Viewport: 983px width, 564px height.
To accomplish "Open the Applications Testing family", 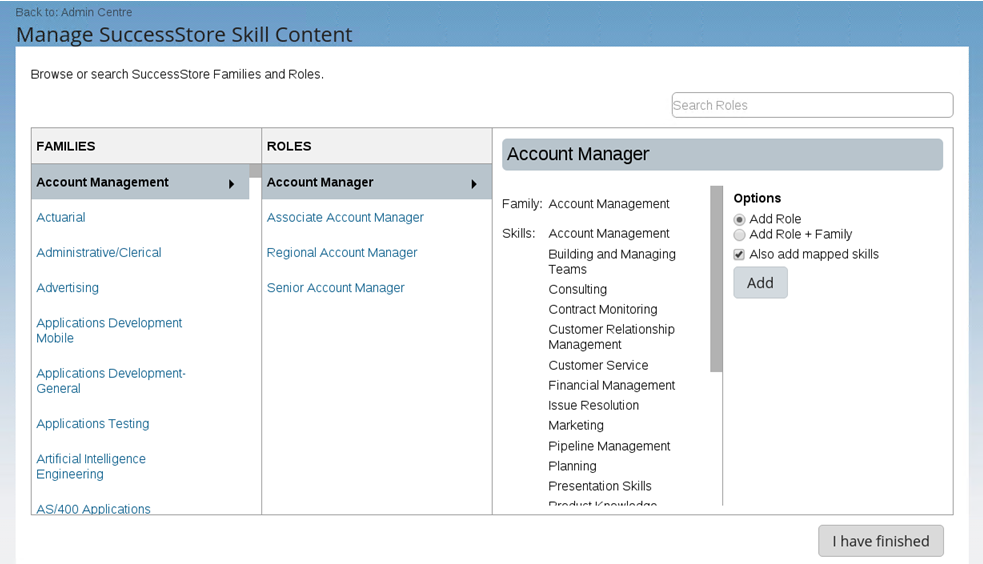I will (93, 424).
